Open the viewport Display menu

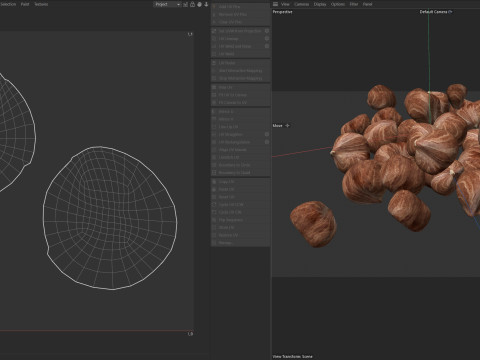pyautogui.click(x=320, y=4)
